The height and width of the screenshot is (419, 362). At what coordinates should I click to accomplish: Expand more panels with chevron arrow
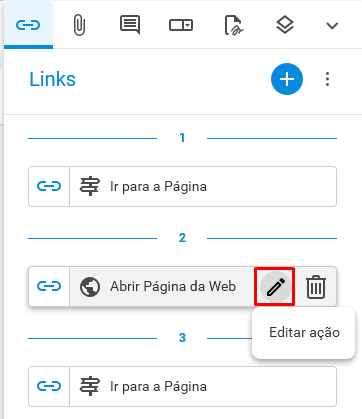pos(332,26)
